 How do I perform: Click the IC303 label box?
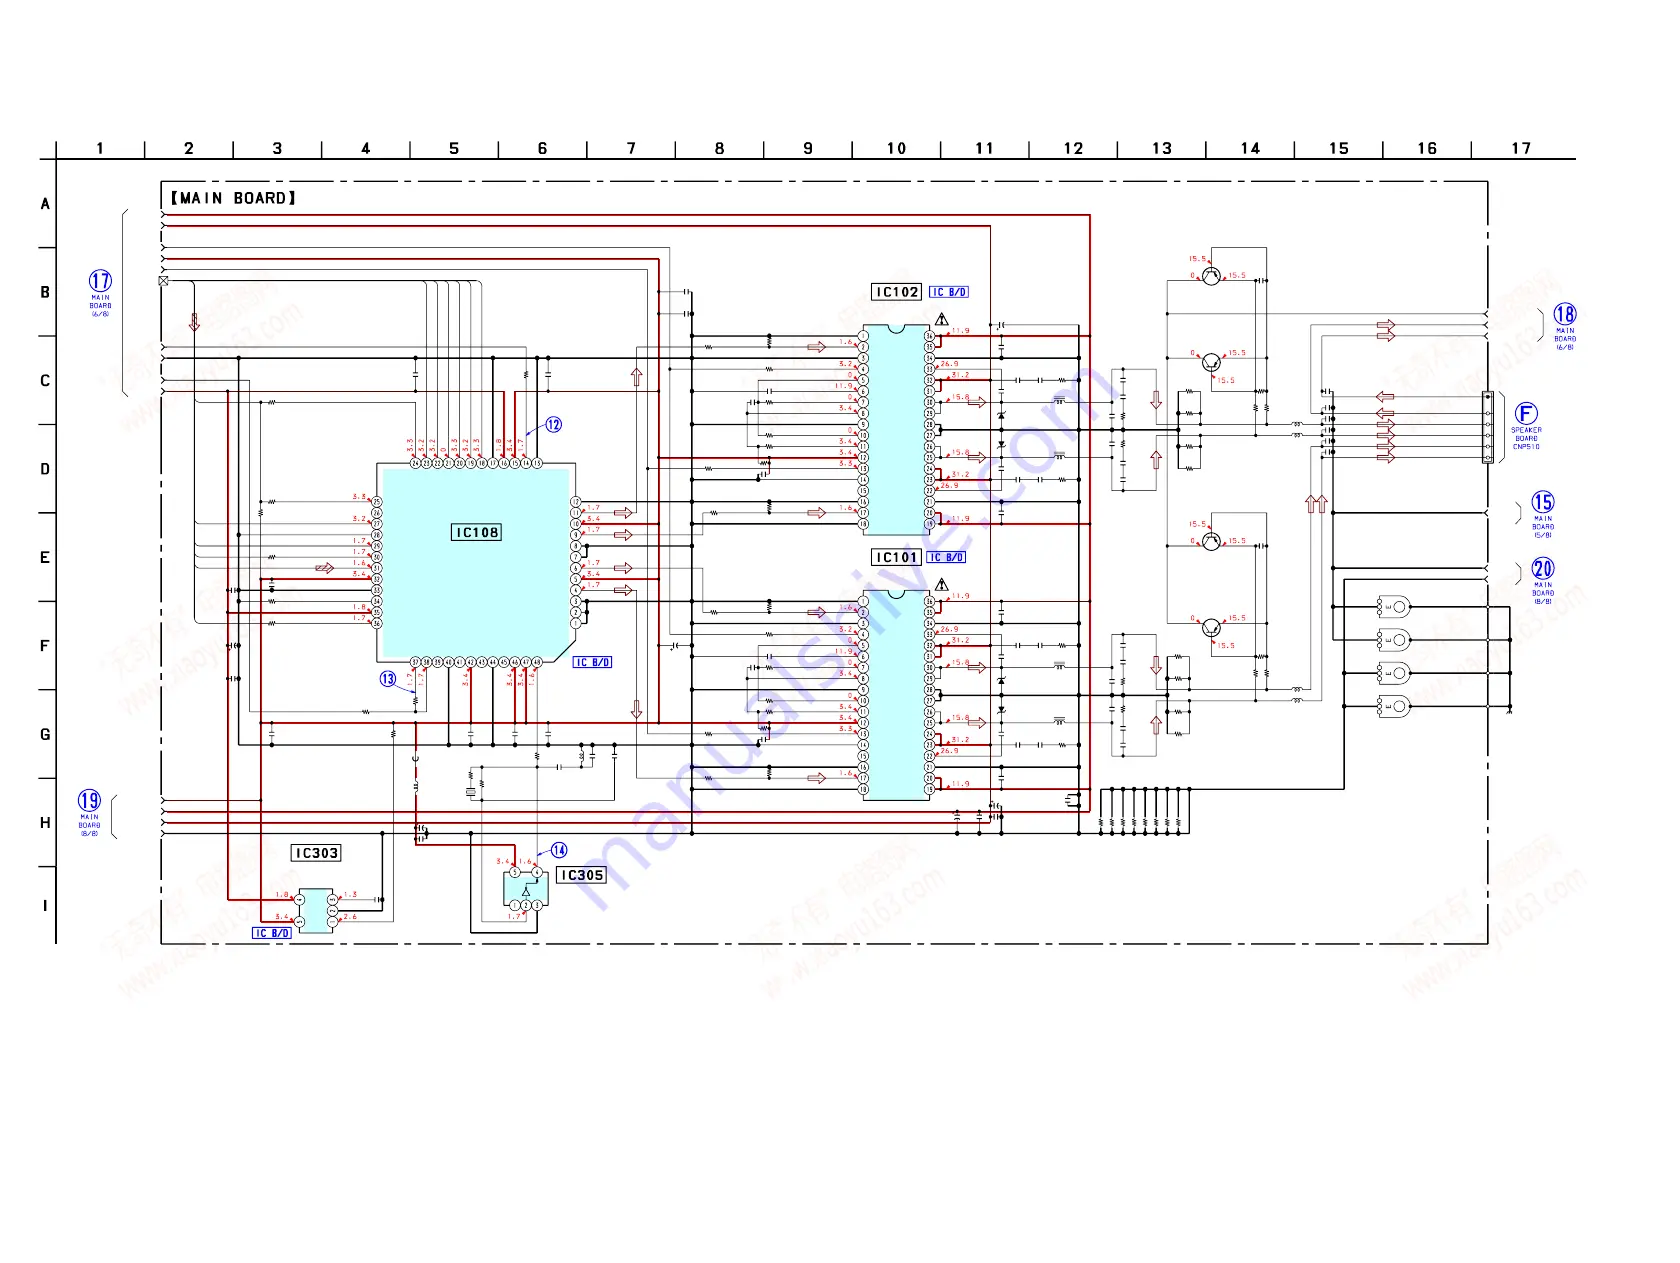pyautogui.click(x=316, y=853)
